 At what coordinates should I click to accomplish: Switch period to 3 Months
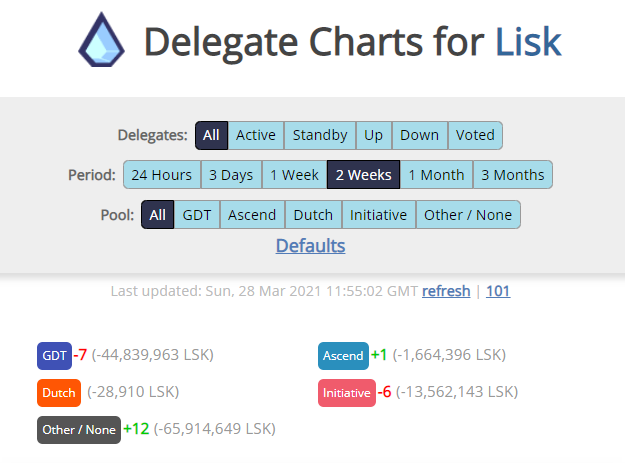click(513, 175)
